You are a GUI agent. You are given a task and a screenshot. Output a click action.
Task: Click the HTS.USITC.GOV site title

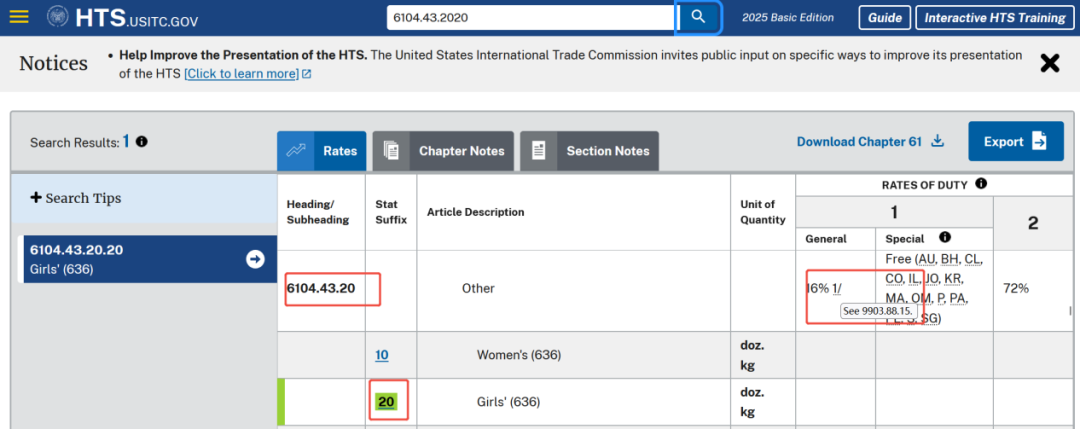pyautogui.click(x=136, y=18)
